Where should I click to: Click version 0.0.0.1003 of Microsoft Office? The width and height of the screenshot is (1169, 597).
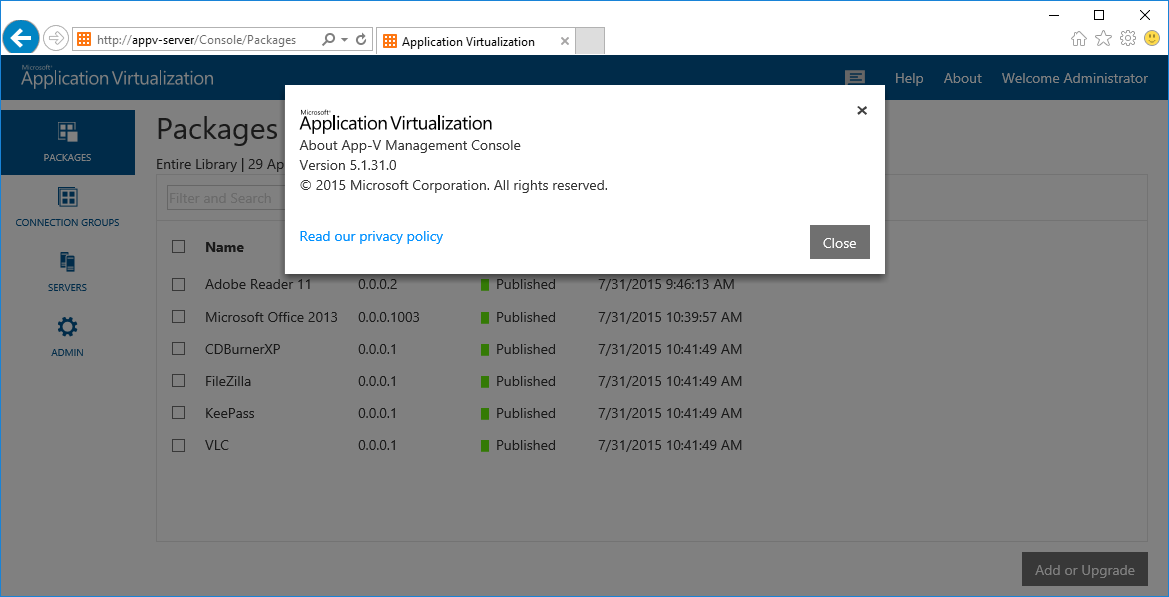[388, 317]
